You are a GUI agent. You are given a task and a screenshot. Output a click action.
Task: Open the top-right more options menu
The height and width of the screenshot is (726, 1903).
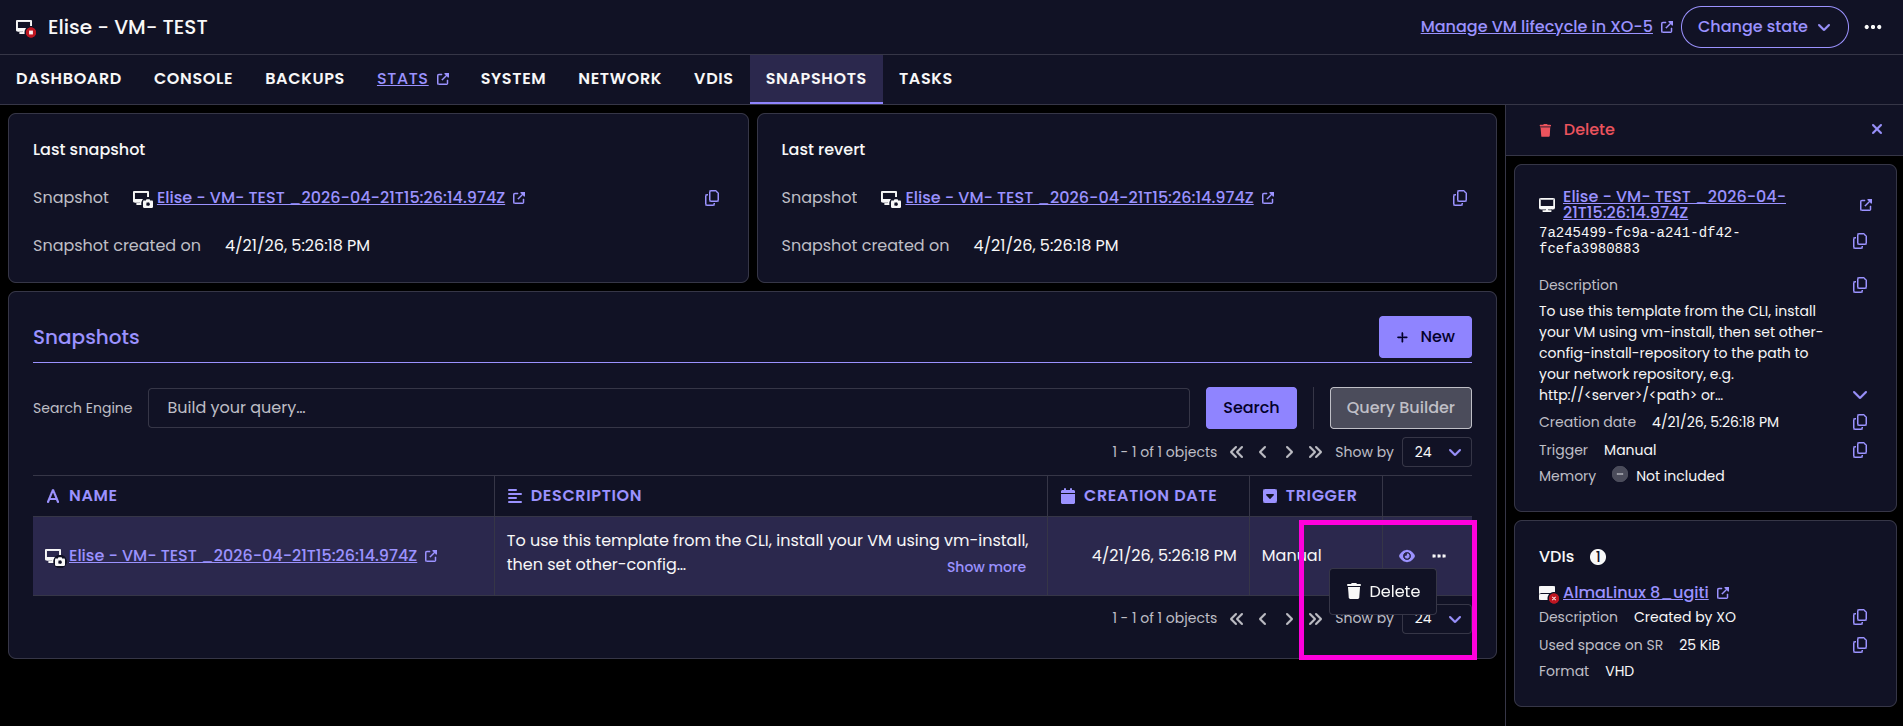[x=1873, y=27]
